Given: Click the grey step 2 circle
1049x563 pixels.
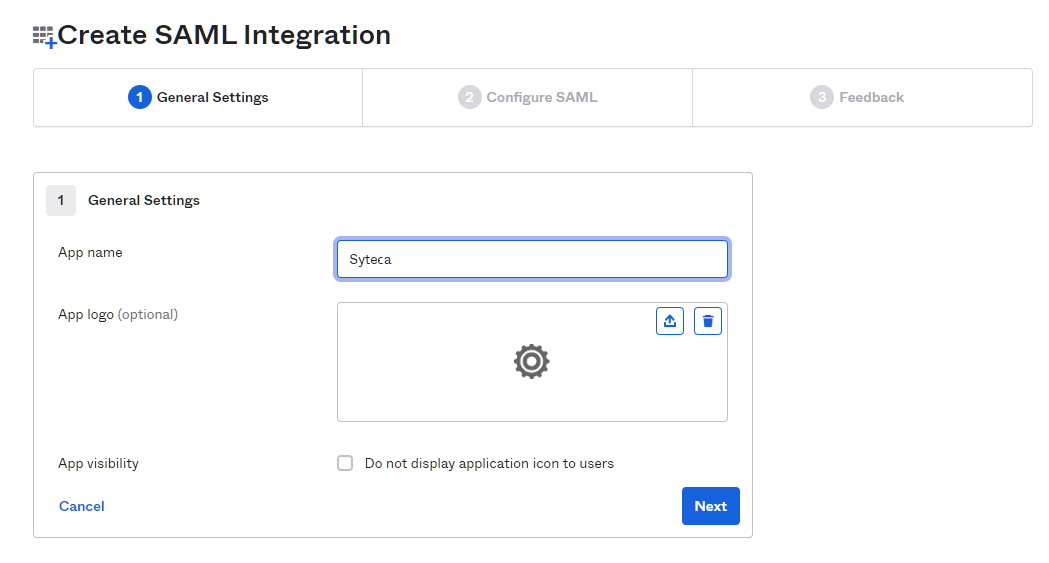Looking at the screenshot, I should pos(469,97).
